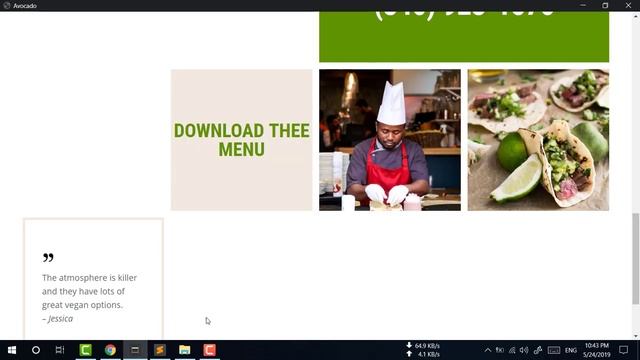The height and width of the screenshot is (360, 640).
Task: Click the green phone number banner
Action: click(x=464, y=37)
